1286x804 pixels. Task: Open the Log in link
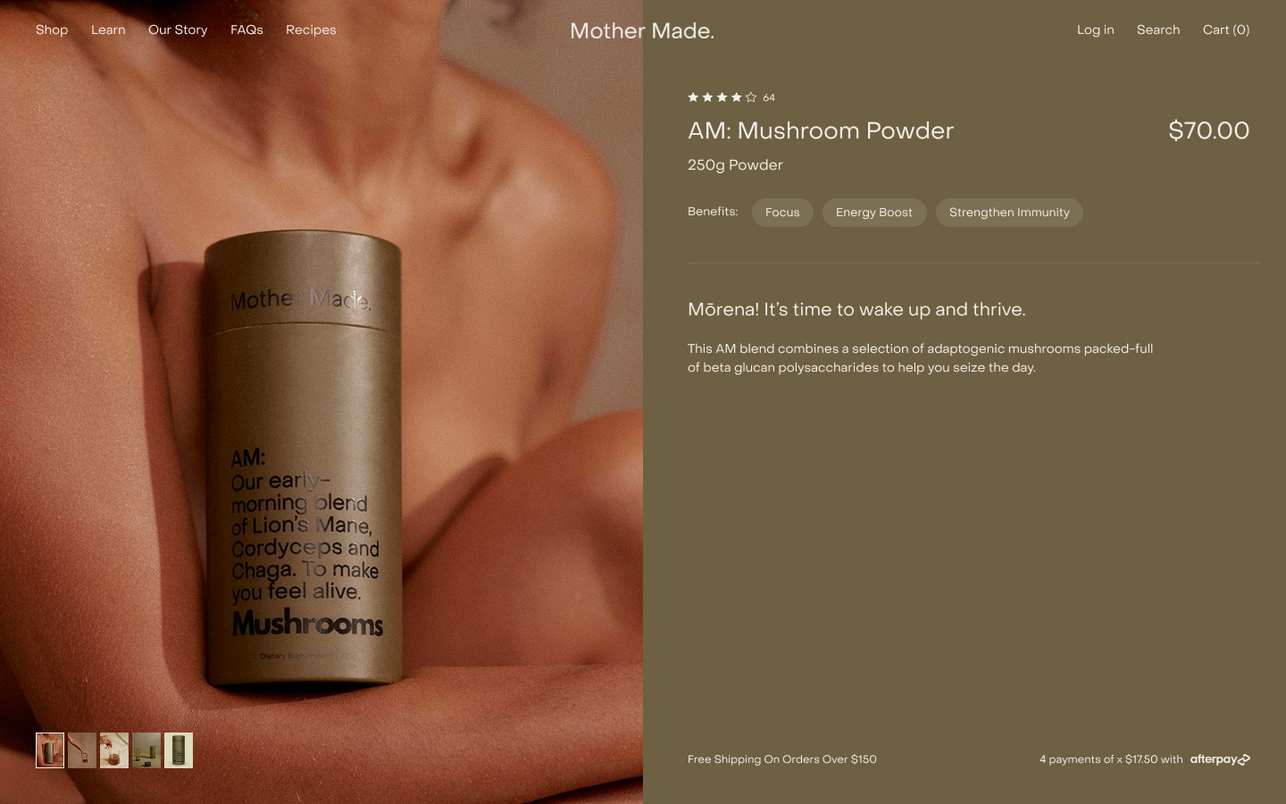point(1095,30)
